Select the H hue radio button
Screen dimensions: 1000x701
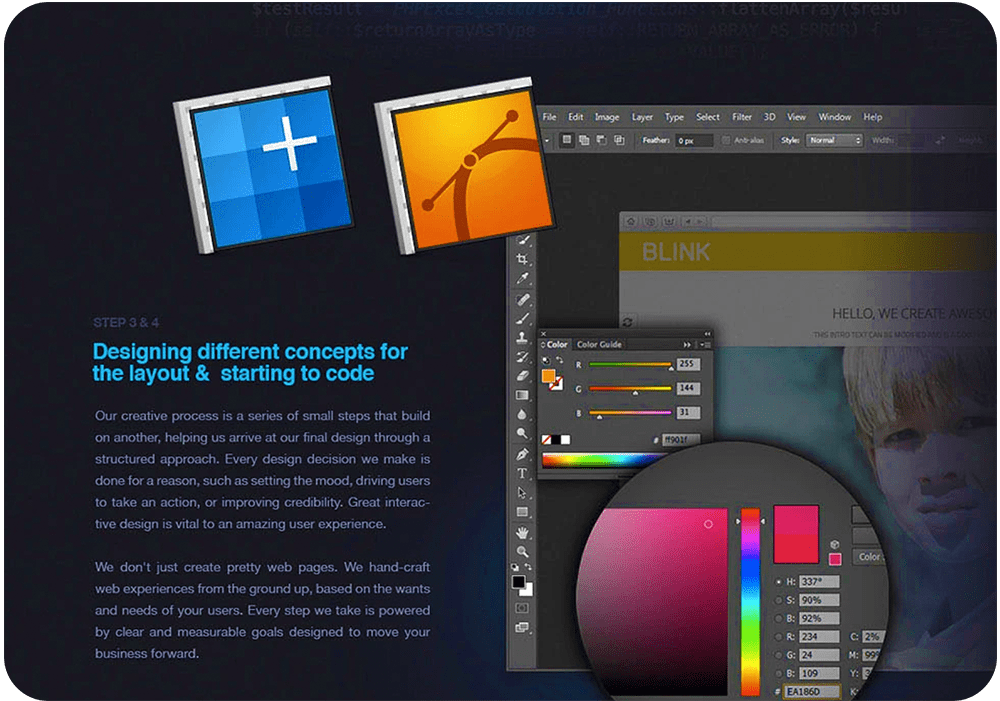pos(780,581)
